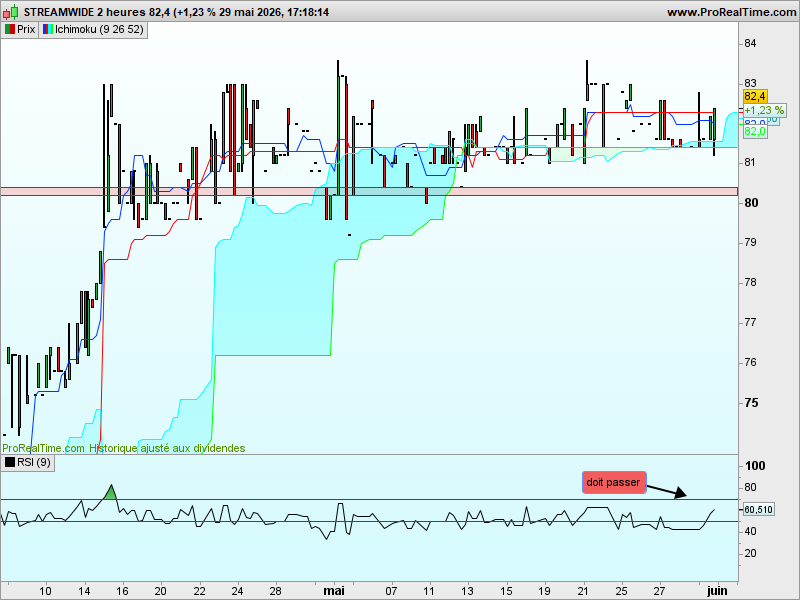The image size is (800, 600).
Task: Click the www.ProRealTime.com link
Action: tap(732, 12)
